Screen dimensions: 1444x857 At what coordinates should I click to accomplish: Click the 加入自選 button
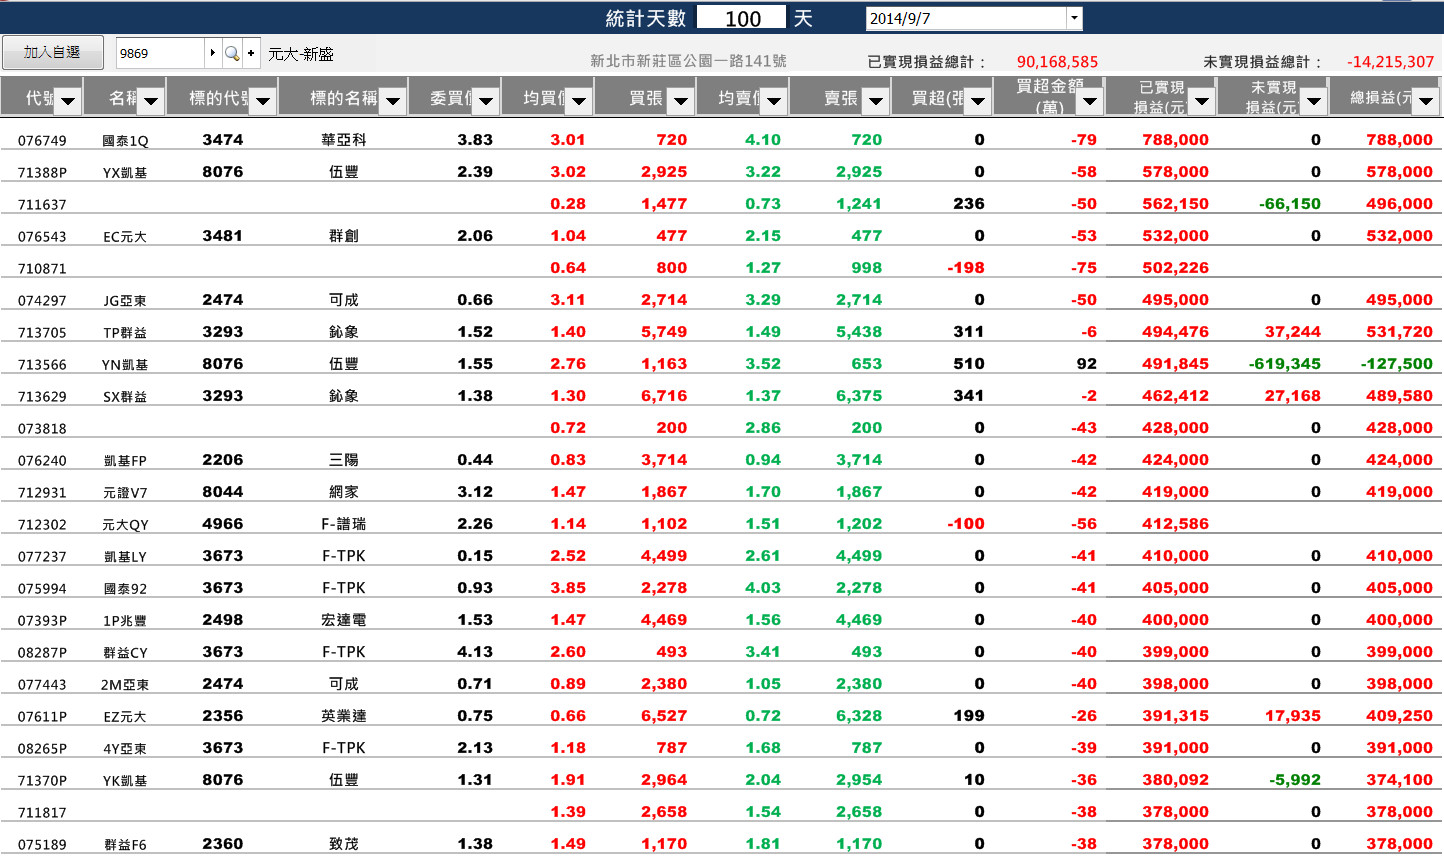pos(52,52)
